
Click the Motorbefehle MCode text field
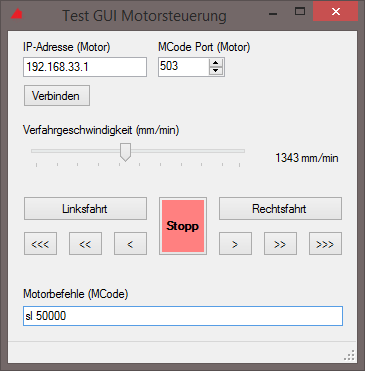pos(183,316)
